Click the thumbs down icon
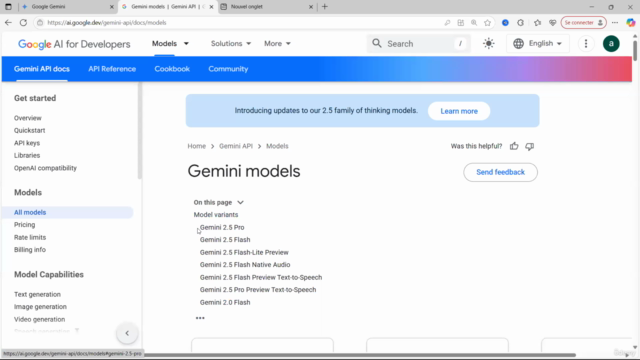Image resolution: width=640 pixels, height=360 pixels. tap(529, 146)
